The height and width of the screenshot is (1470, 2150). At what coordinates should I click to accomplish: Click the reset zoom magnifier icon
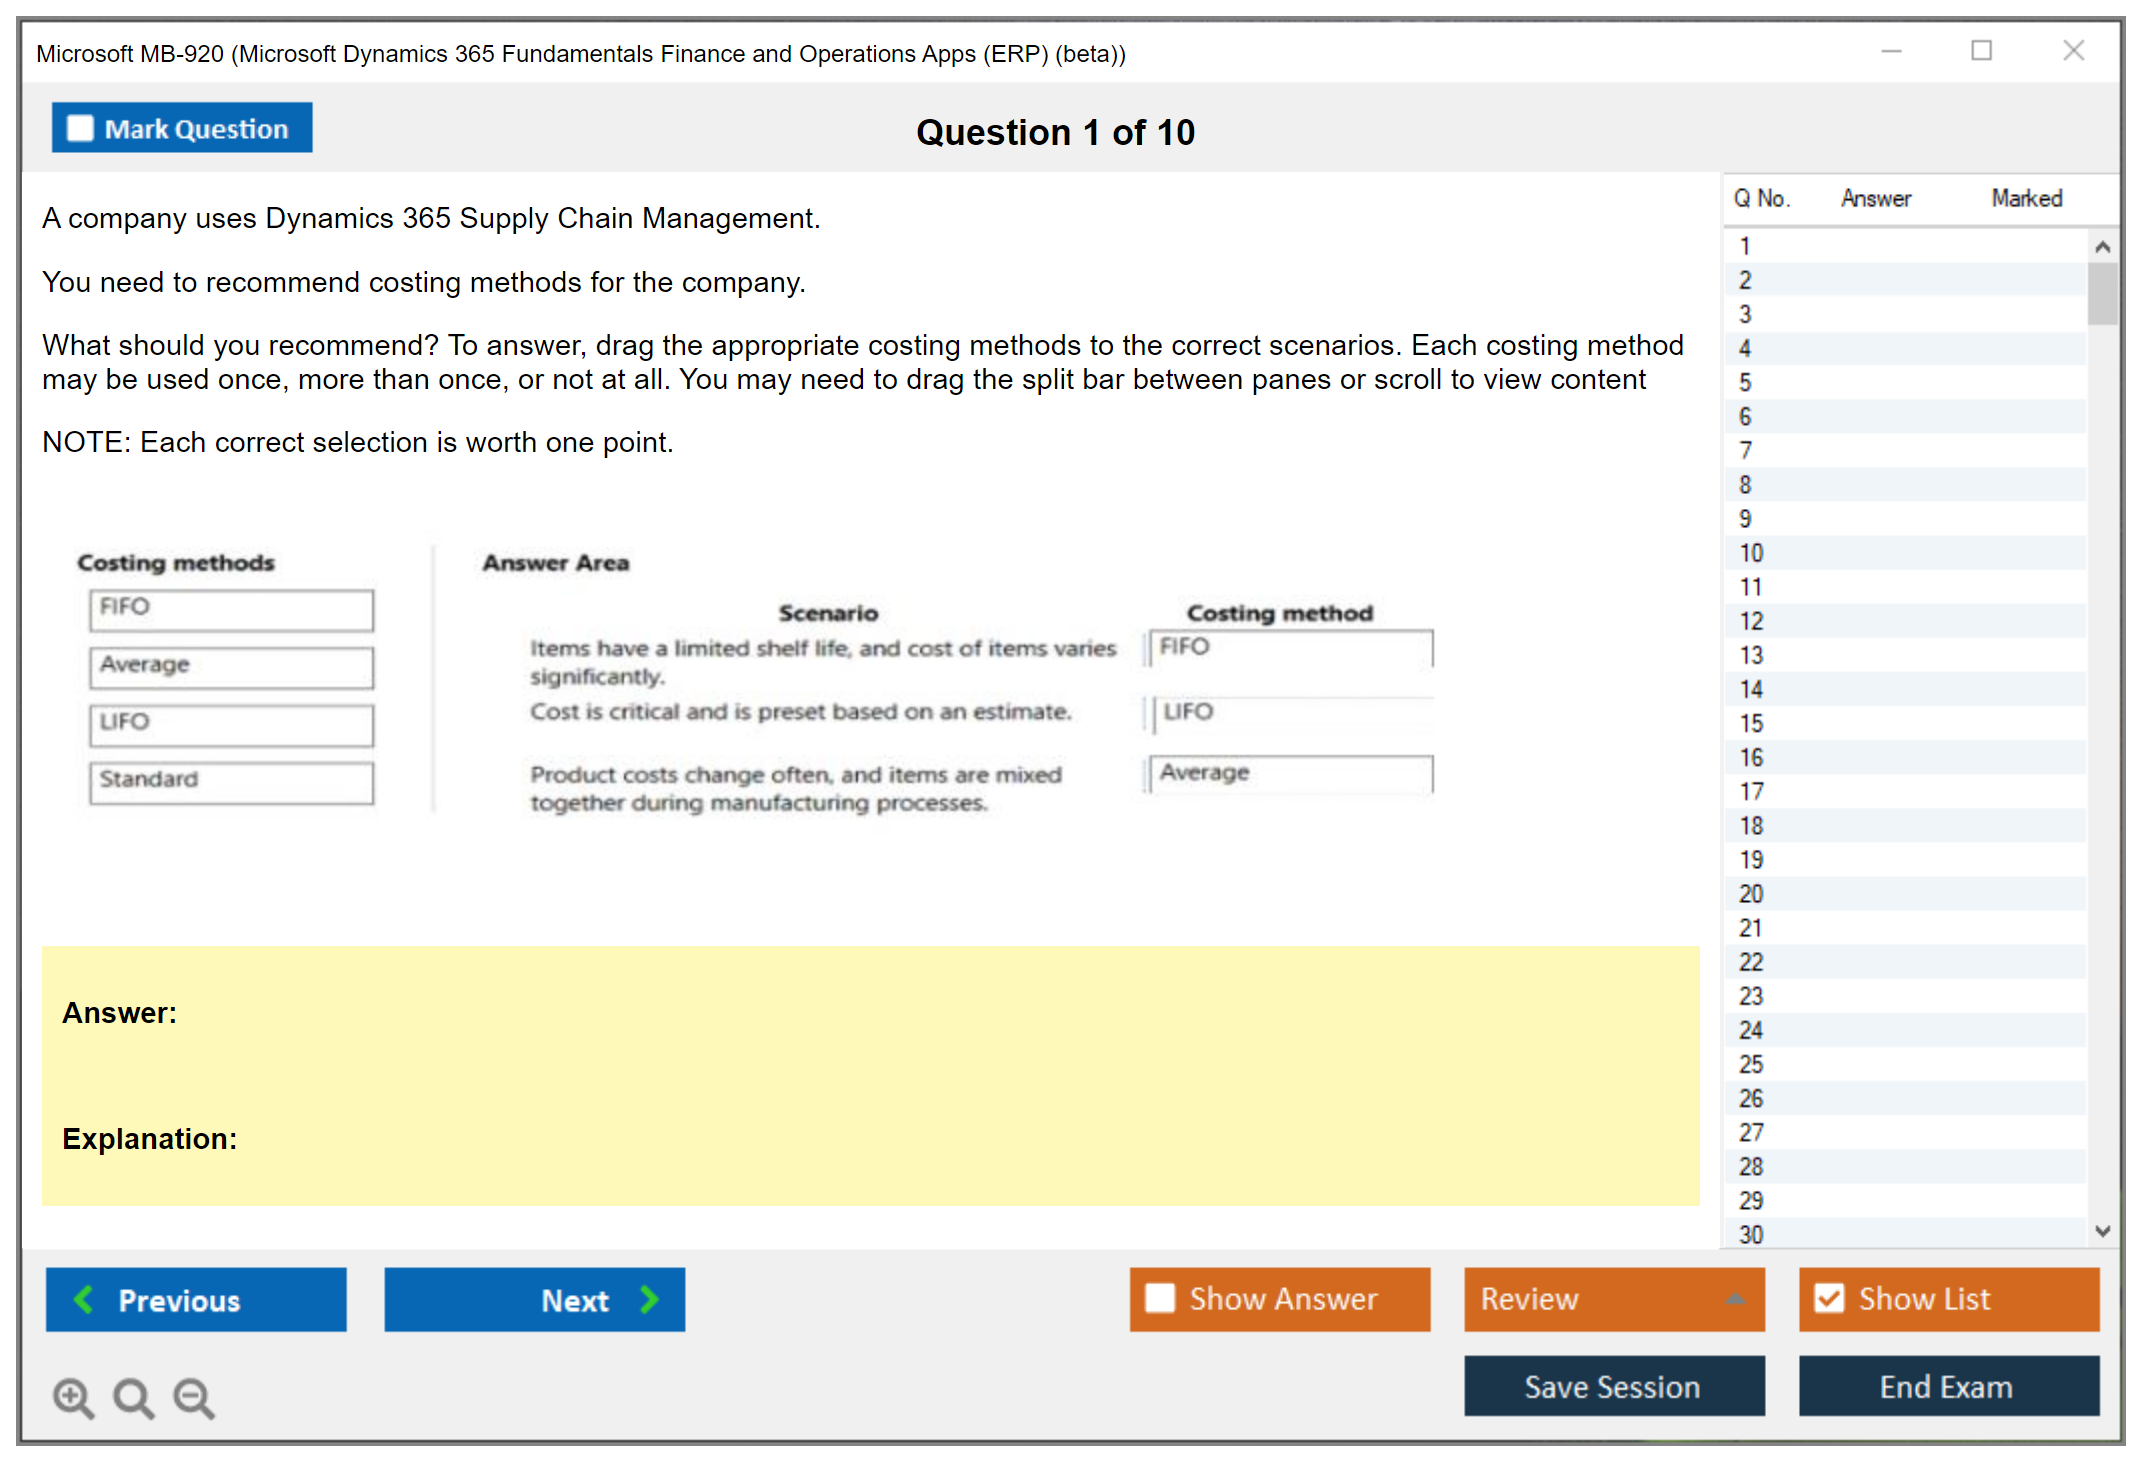pos(133,1397)
